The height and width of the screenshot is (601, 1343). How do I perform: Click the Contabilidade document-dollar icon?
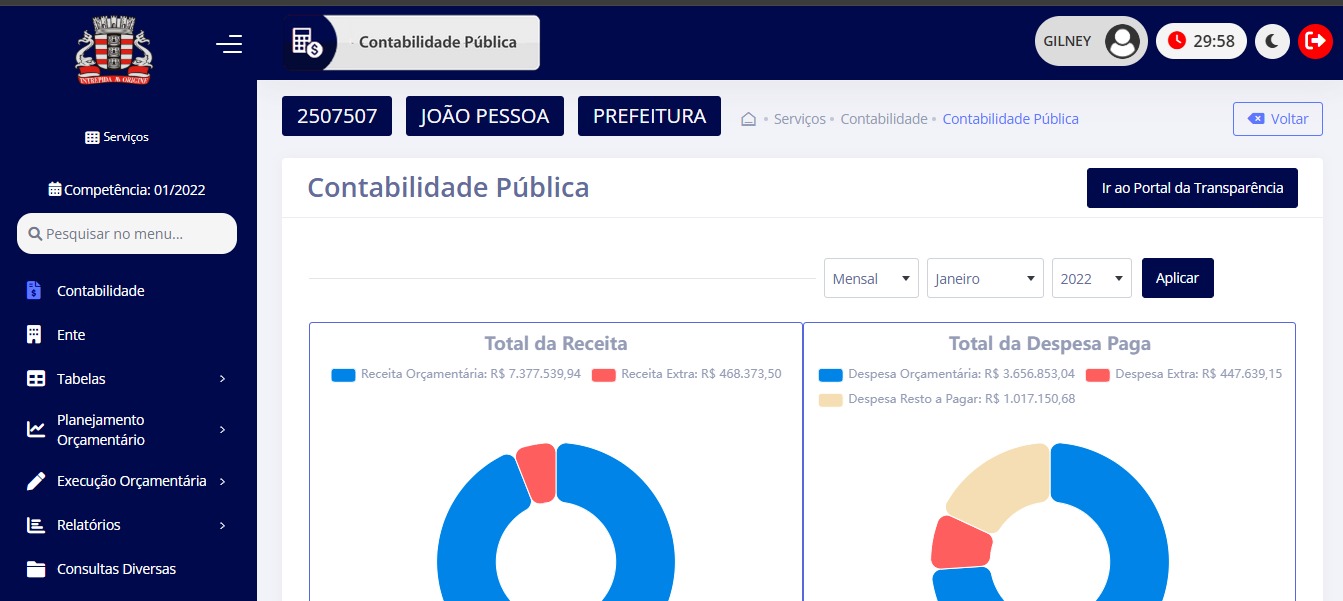34,291
